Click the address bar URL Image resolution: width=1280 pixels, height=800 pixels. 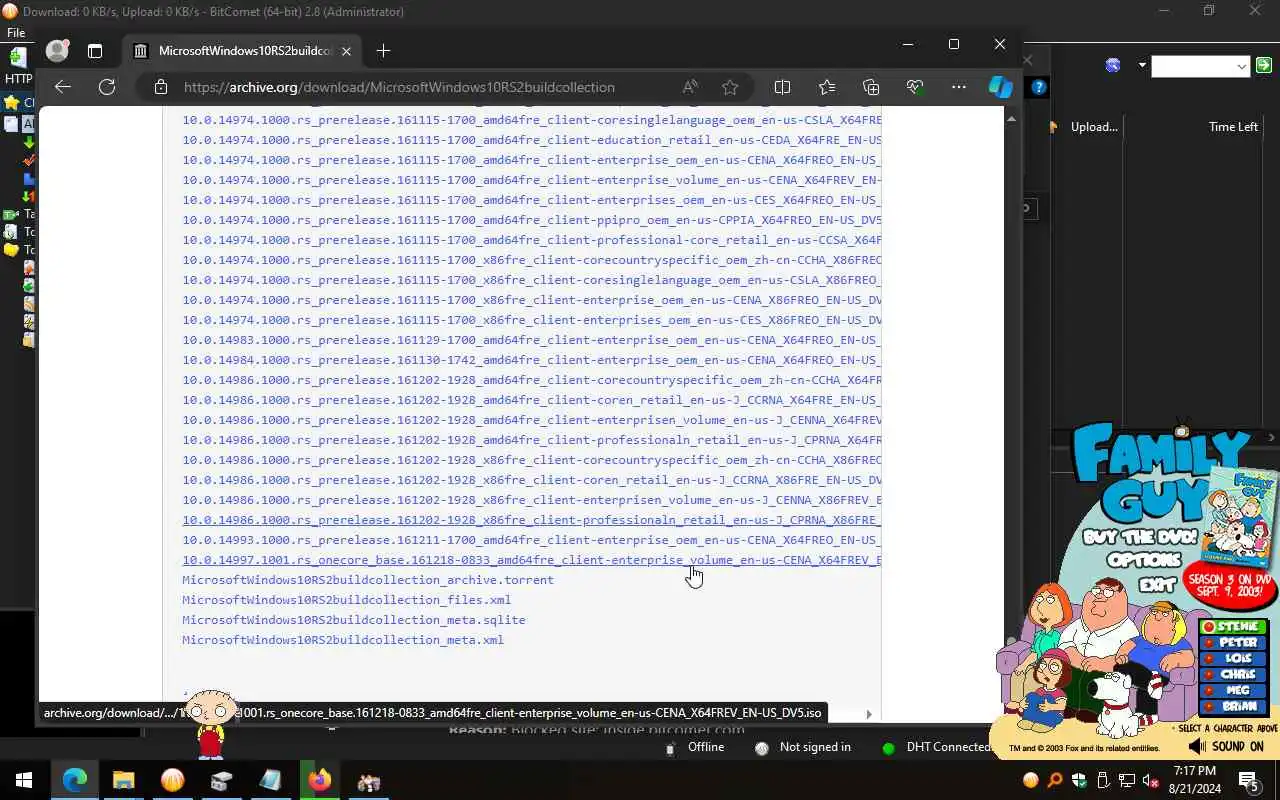[399, 87]
